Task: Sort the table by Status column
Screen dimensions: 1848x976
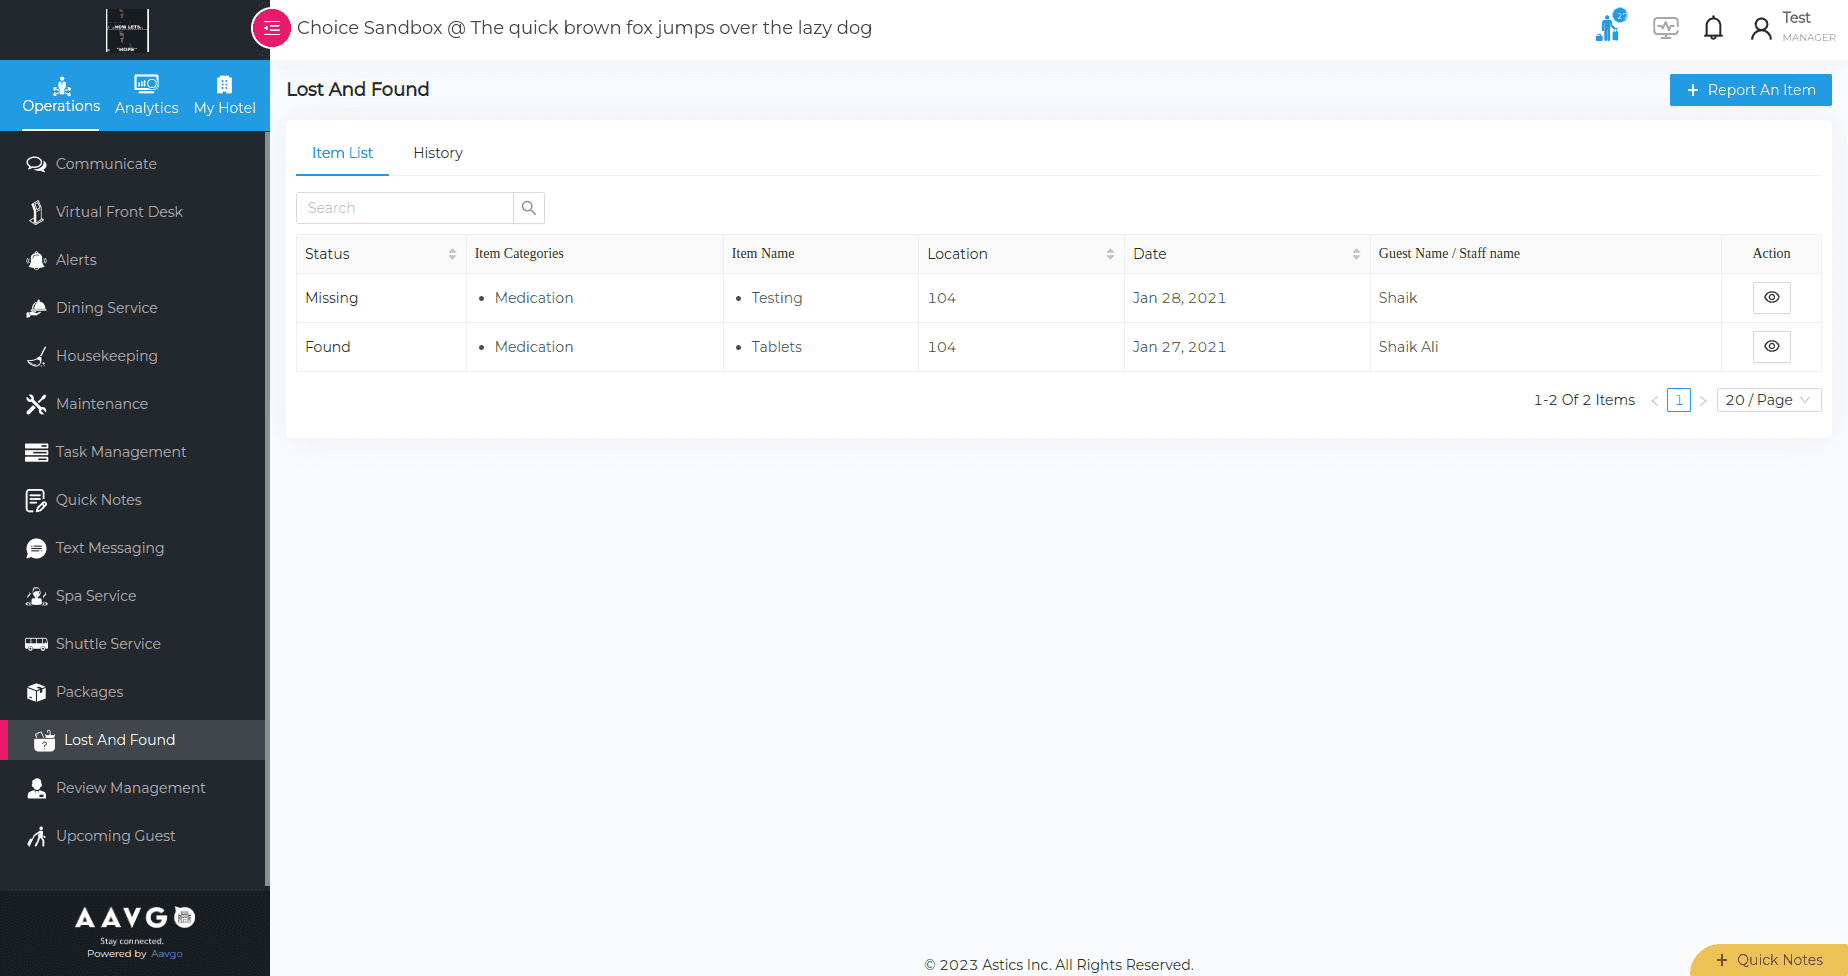Action: [x=452, y=254]
